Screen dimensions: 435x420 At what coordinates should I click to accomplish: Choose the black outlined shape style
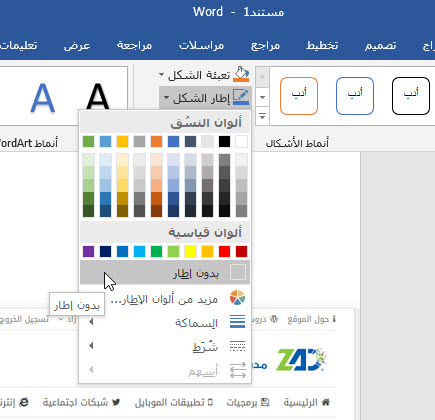click(411, 96)
